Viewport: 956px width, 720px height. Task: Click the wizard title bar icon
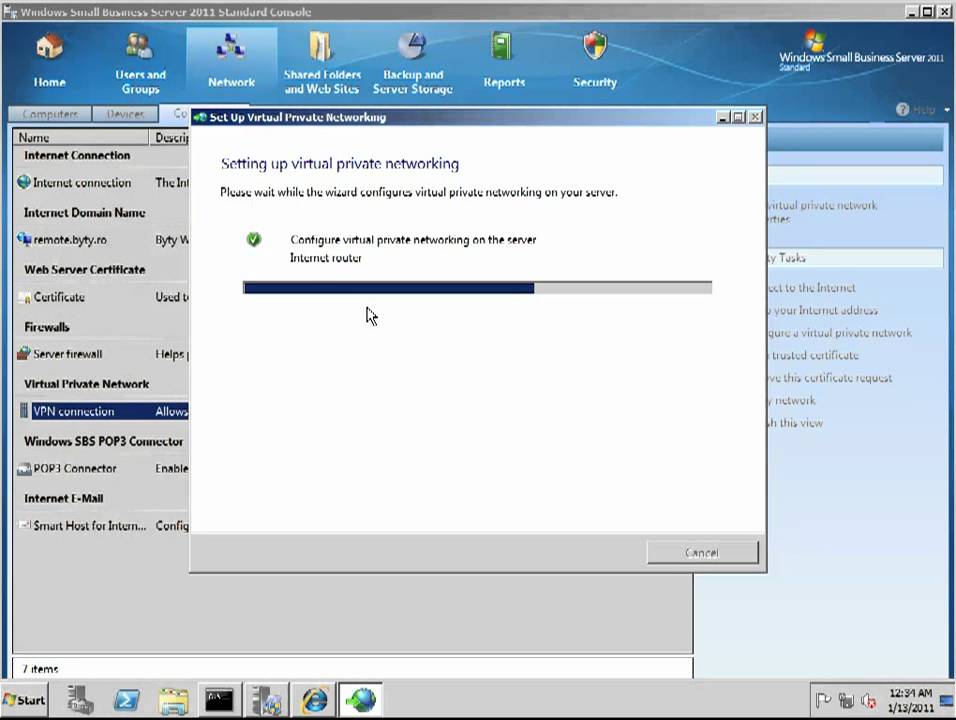(x=199, y=117)
